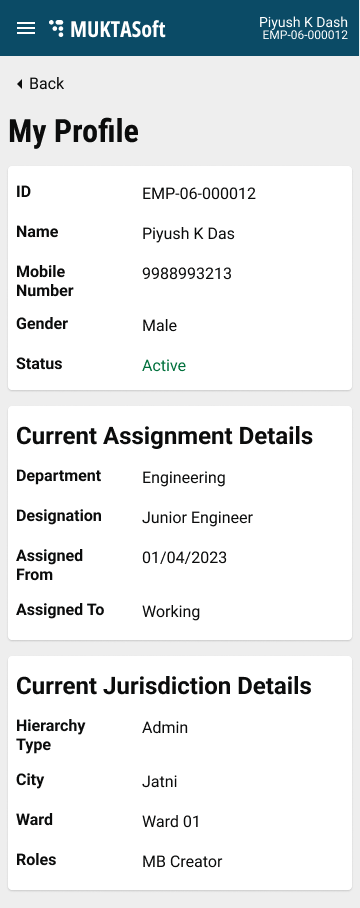Click the Male gender value
The width and height of the screenshot is (360, 908).
click(x=159, y=325)
